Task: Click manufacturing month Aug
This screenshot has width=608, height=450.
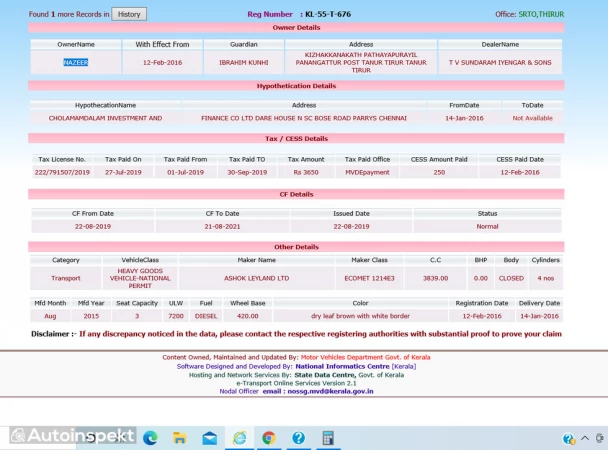Action: [50, 316]
